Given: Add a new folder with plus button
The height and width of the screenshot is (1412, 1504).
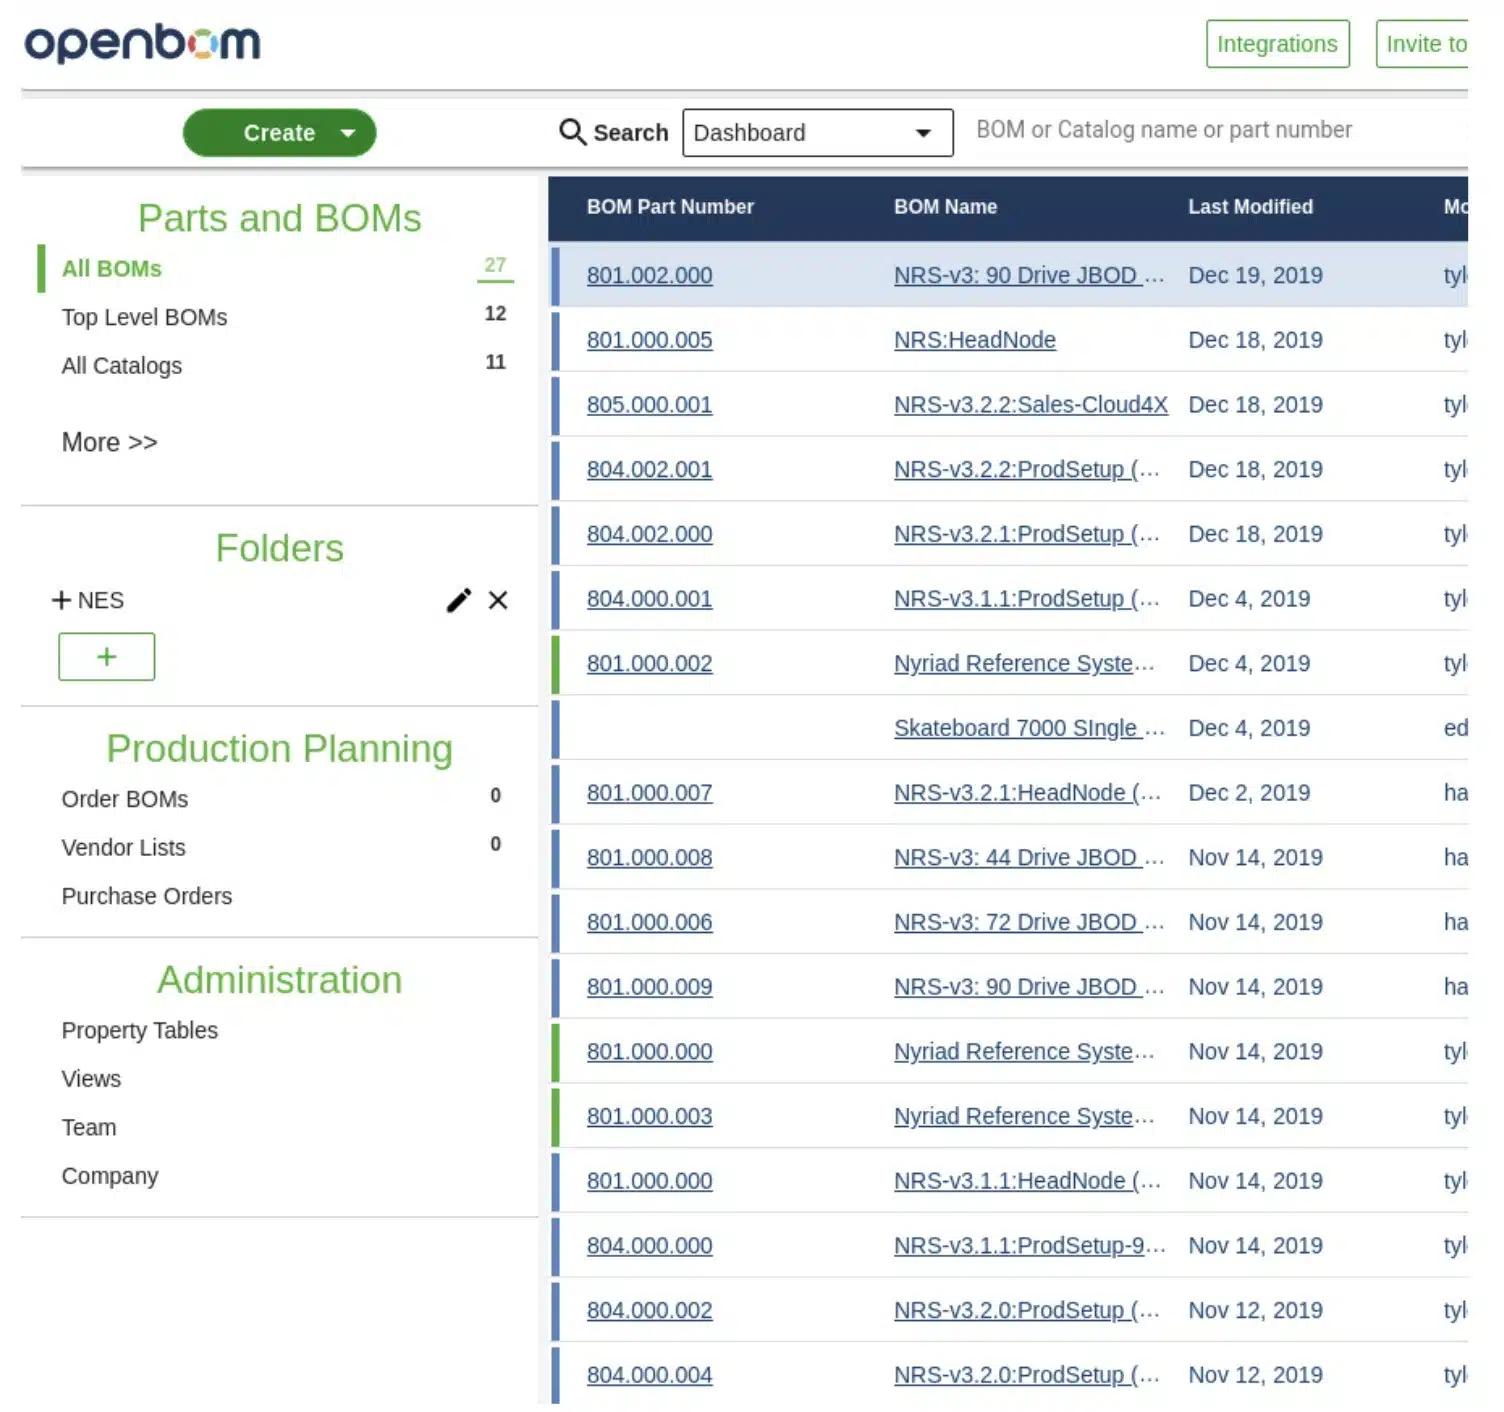Looking at the screenshot, I should tap(107, 657).
